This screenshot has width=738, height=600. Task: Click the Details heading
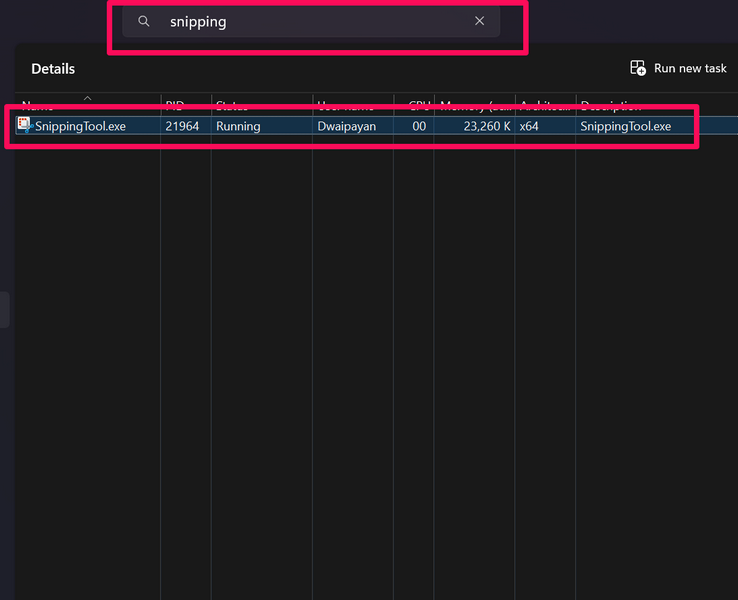[x=53, y=69]
